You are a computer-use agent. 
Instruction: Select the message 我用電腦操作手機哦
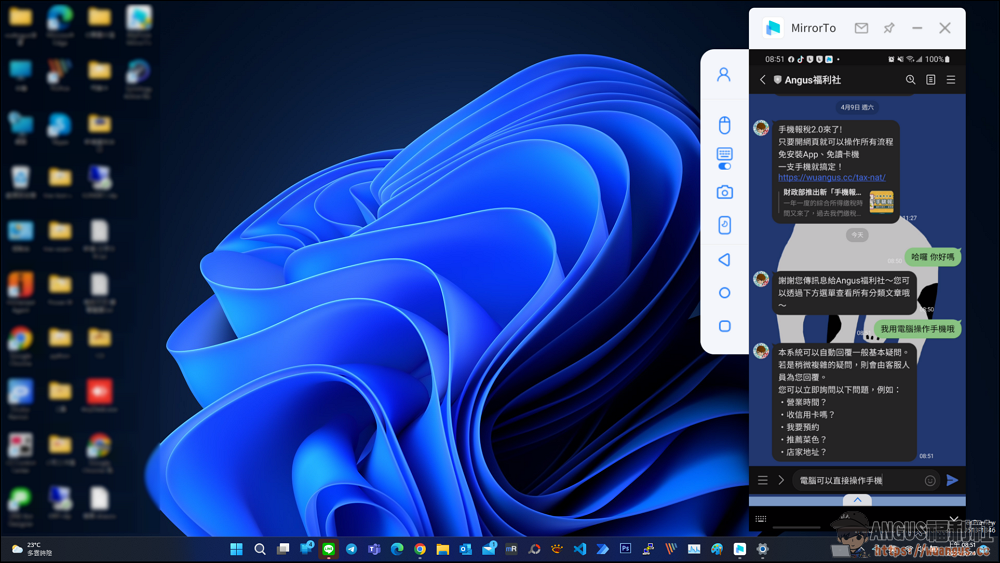tap(918, 329)
